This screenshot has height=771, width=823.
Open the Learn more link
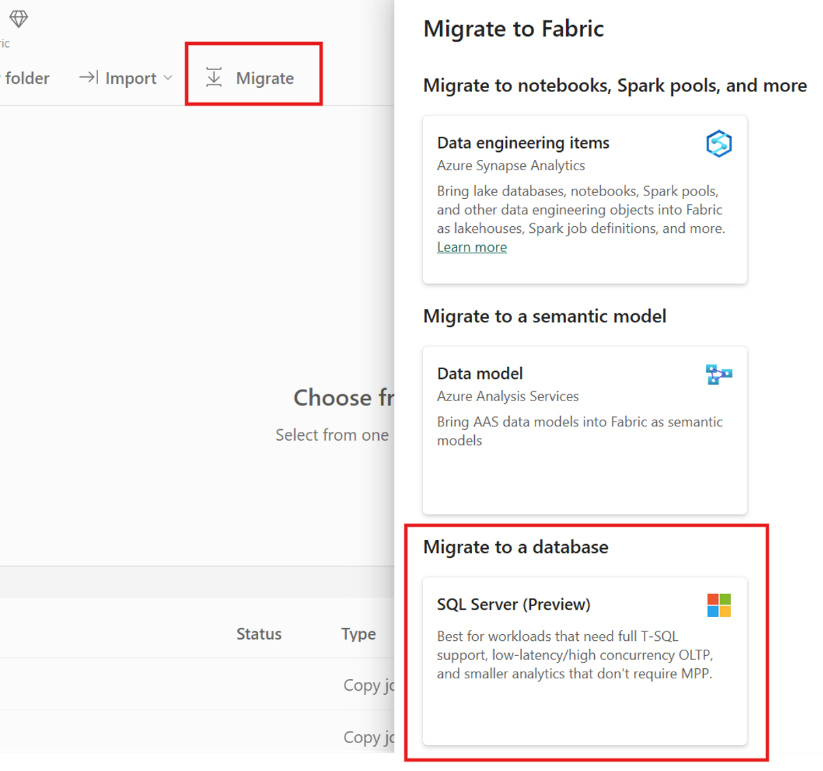[x=471, y=246]
